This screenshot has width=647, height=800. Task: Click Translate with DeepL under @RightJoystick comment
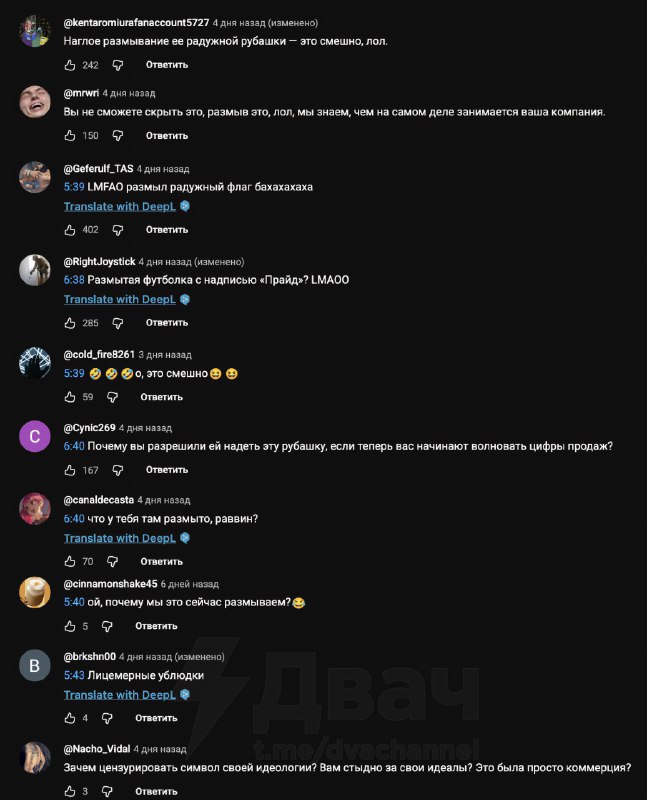pos(120,299)
